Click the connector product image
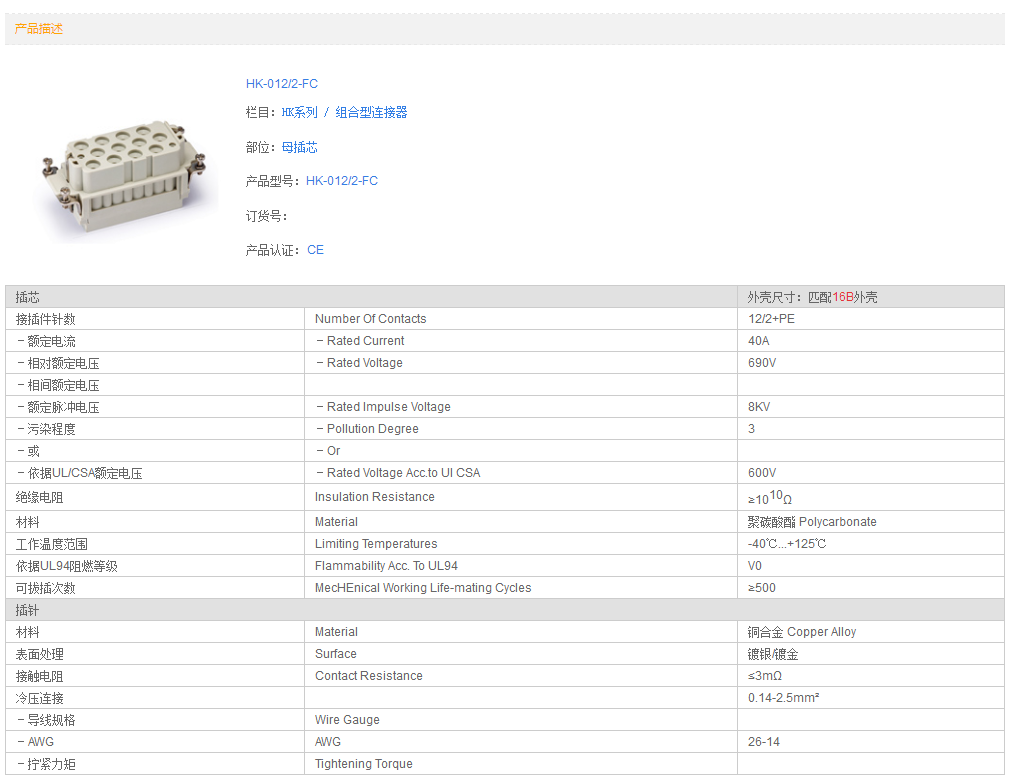Screen dimensions: 1011x782 click(x=125, y=172)
